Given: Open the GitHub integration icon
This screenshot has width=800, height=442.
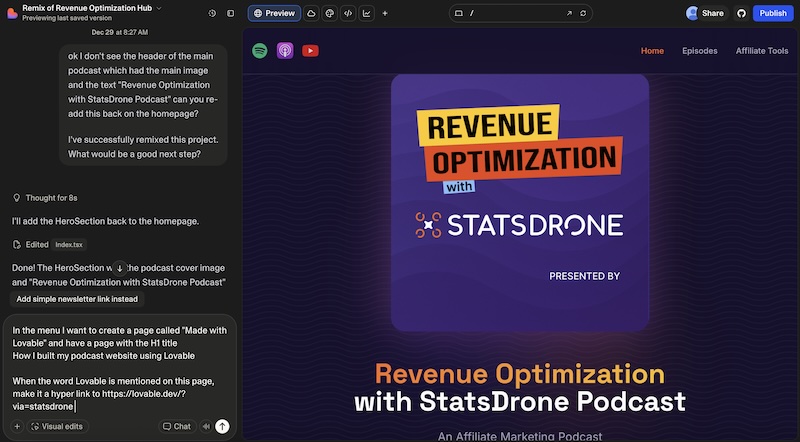Looking at the screenshot, I should (741, 13).
